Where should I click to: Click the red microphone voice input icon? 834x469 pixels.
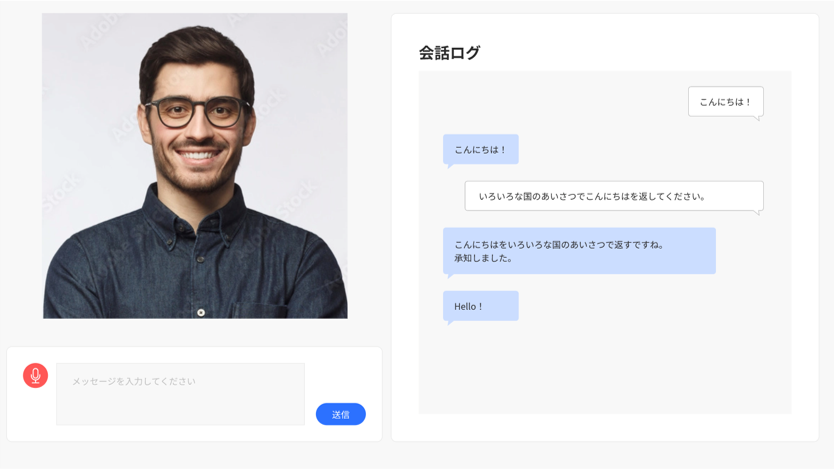click(36, 375)
